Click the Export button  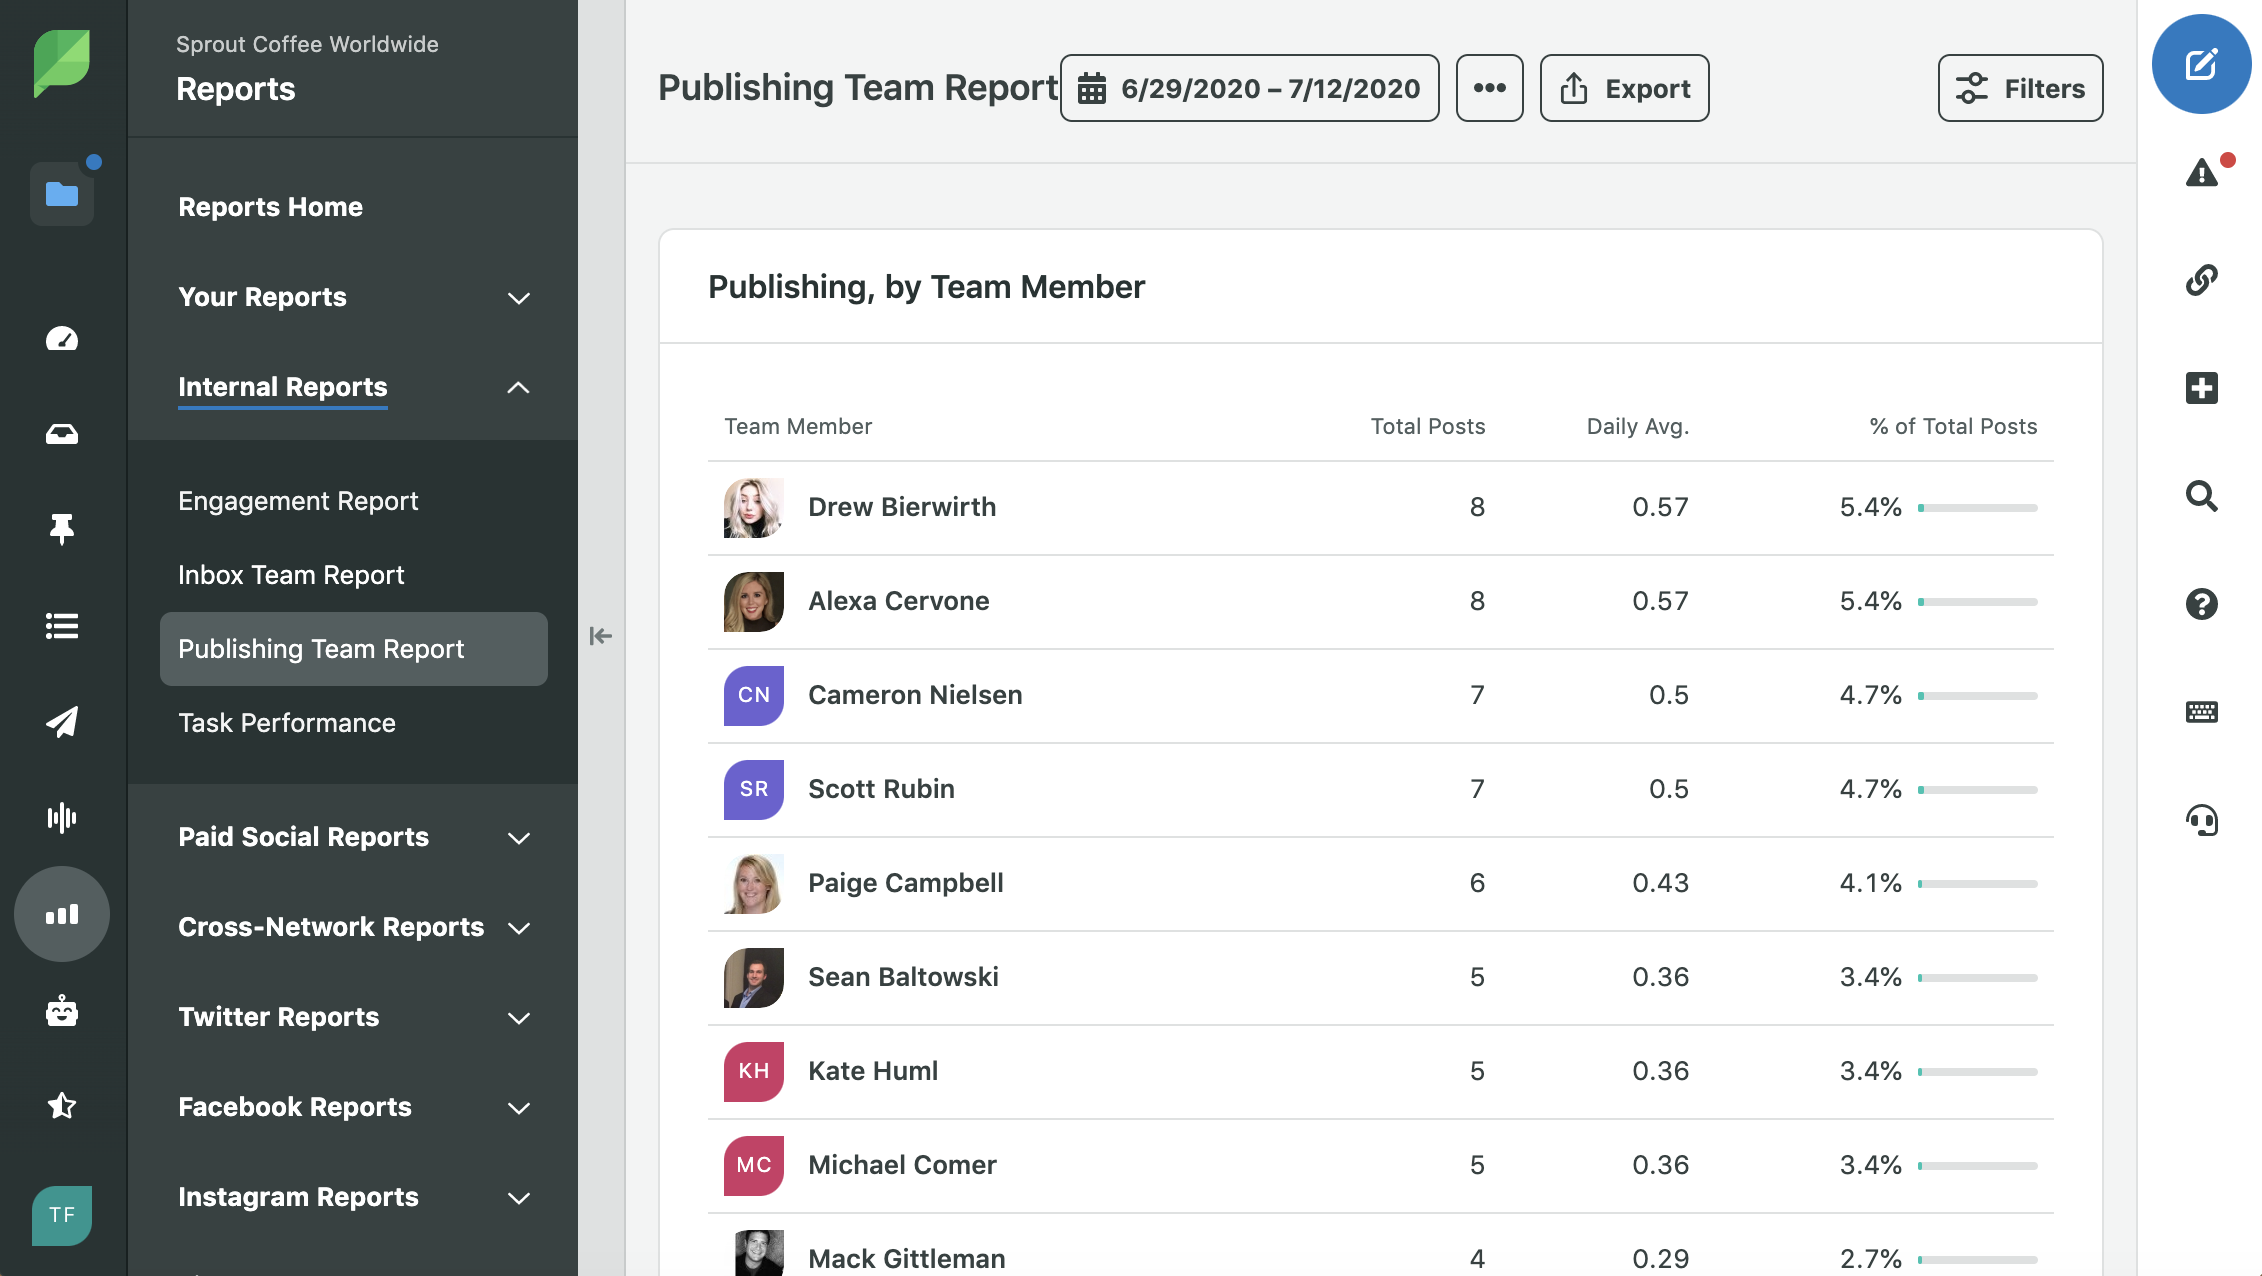[1624, 88]
